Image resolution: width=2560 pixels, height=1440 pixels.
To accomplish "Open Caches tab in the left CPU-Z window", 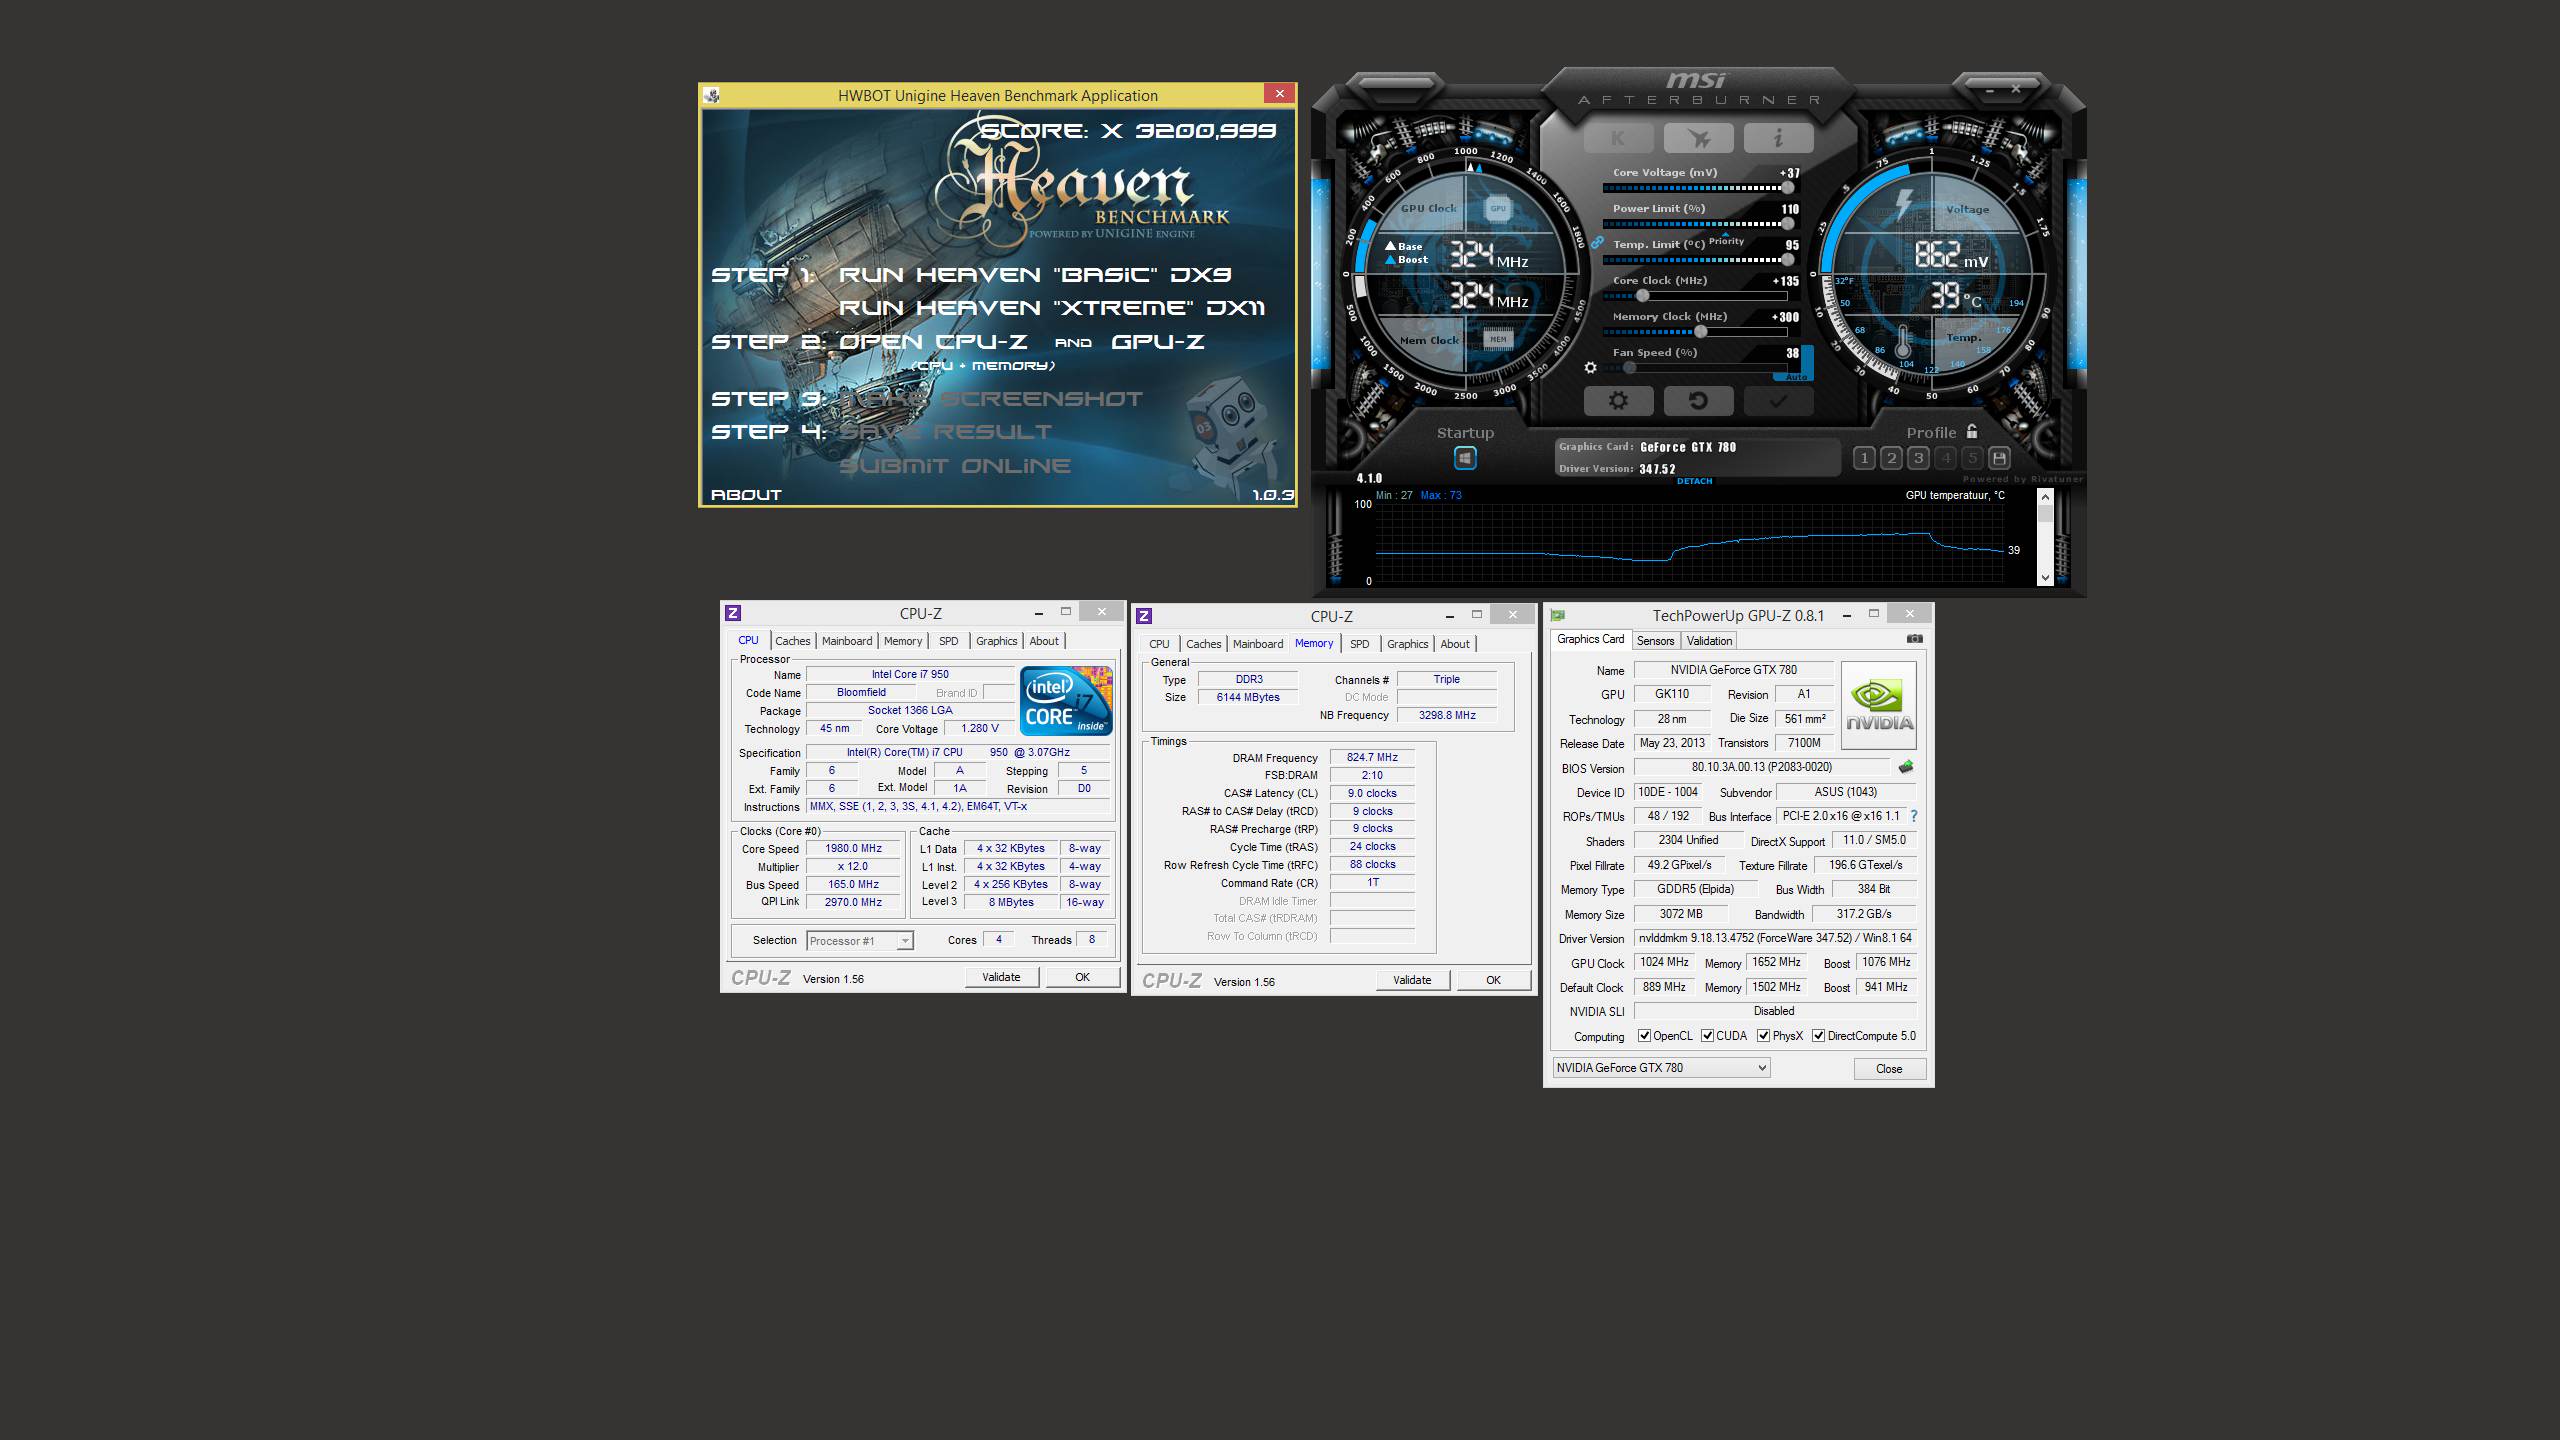I will [793, 641].
